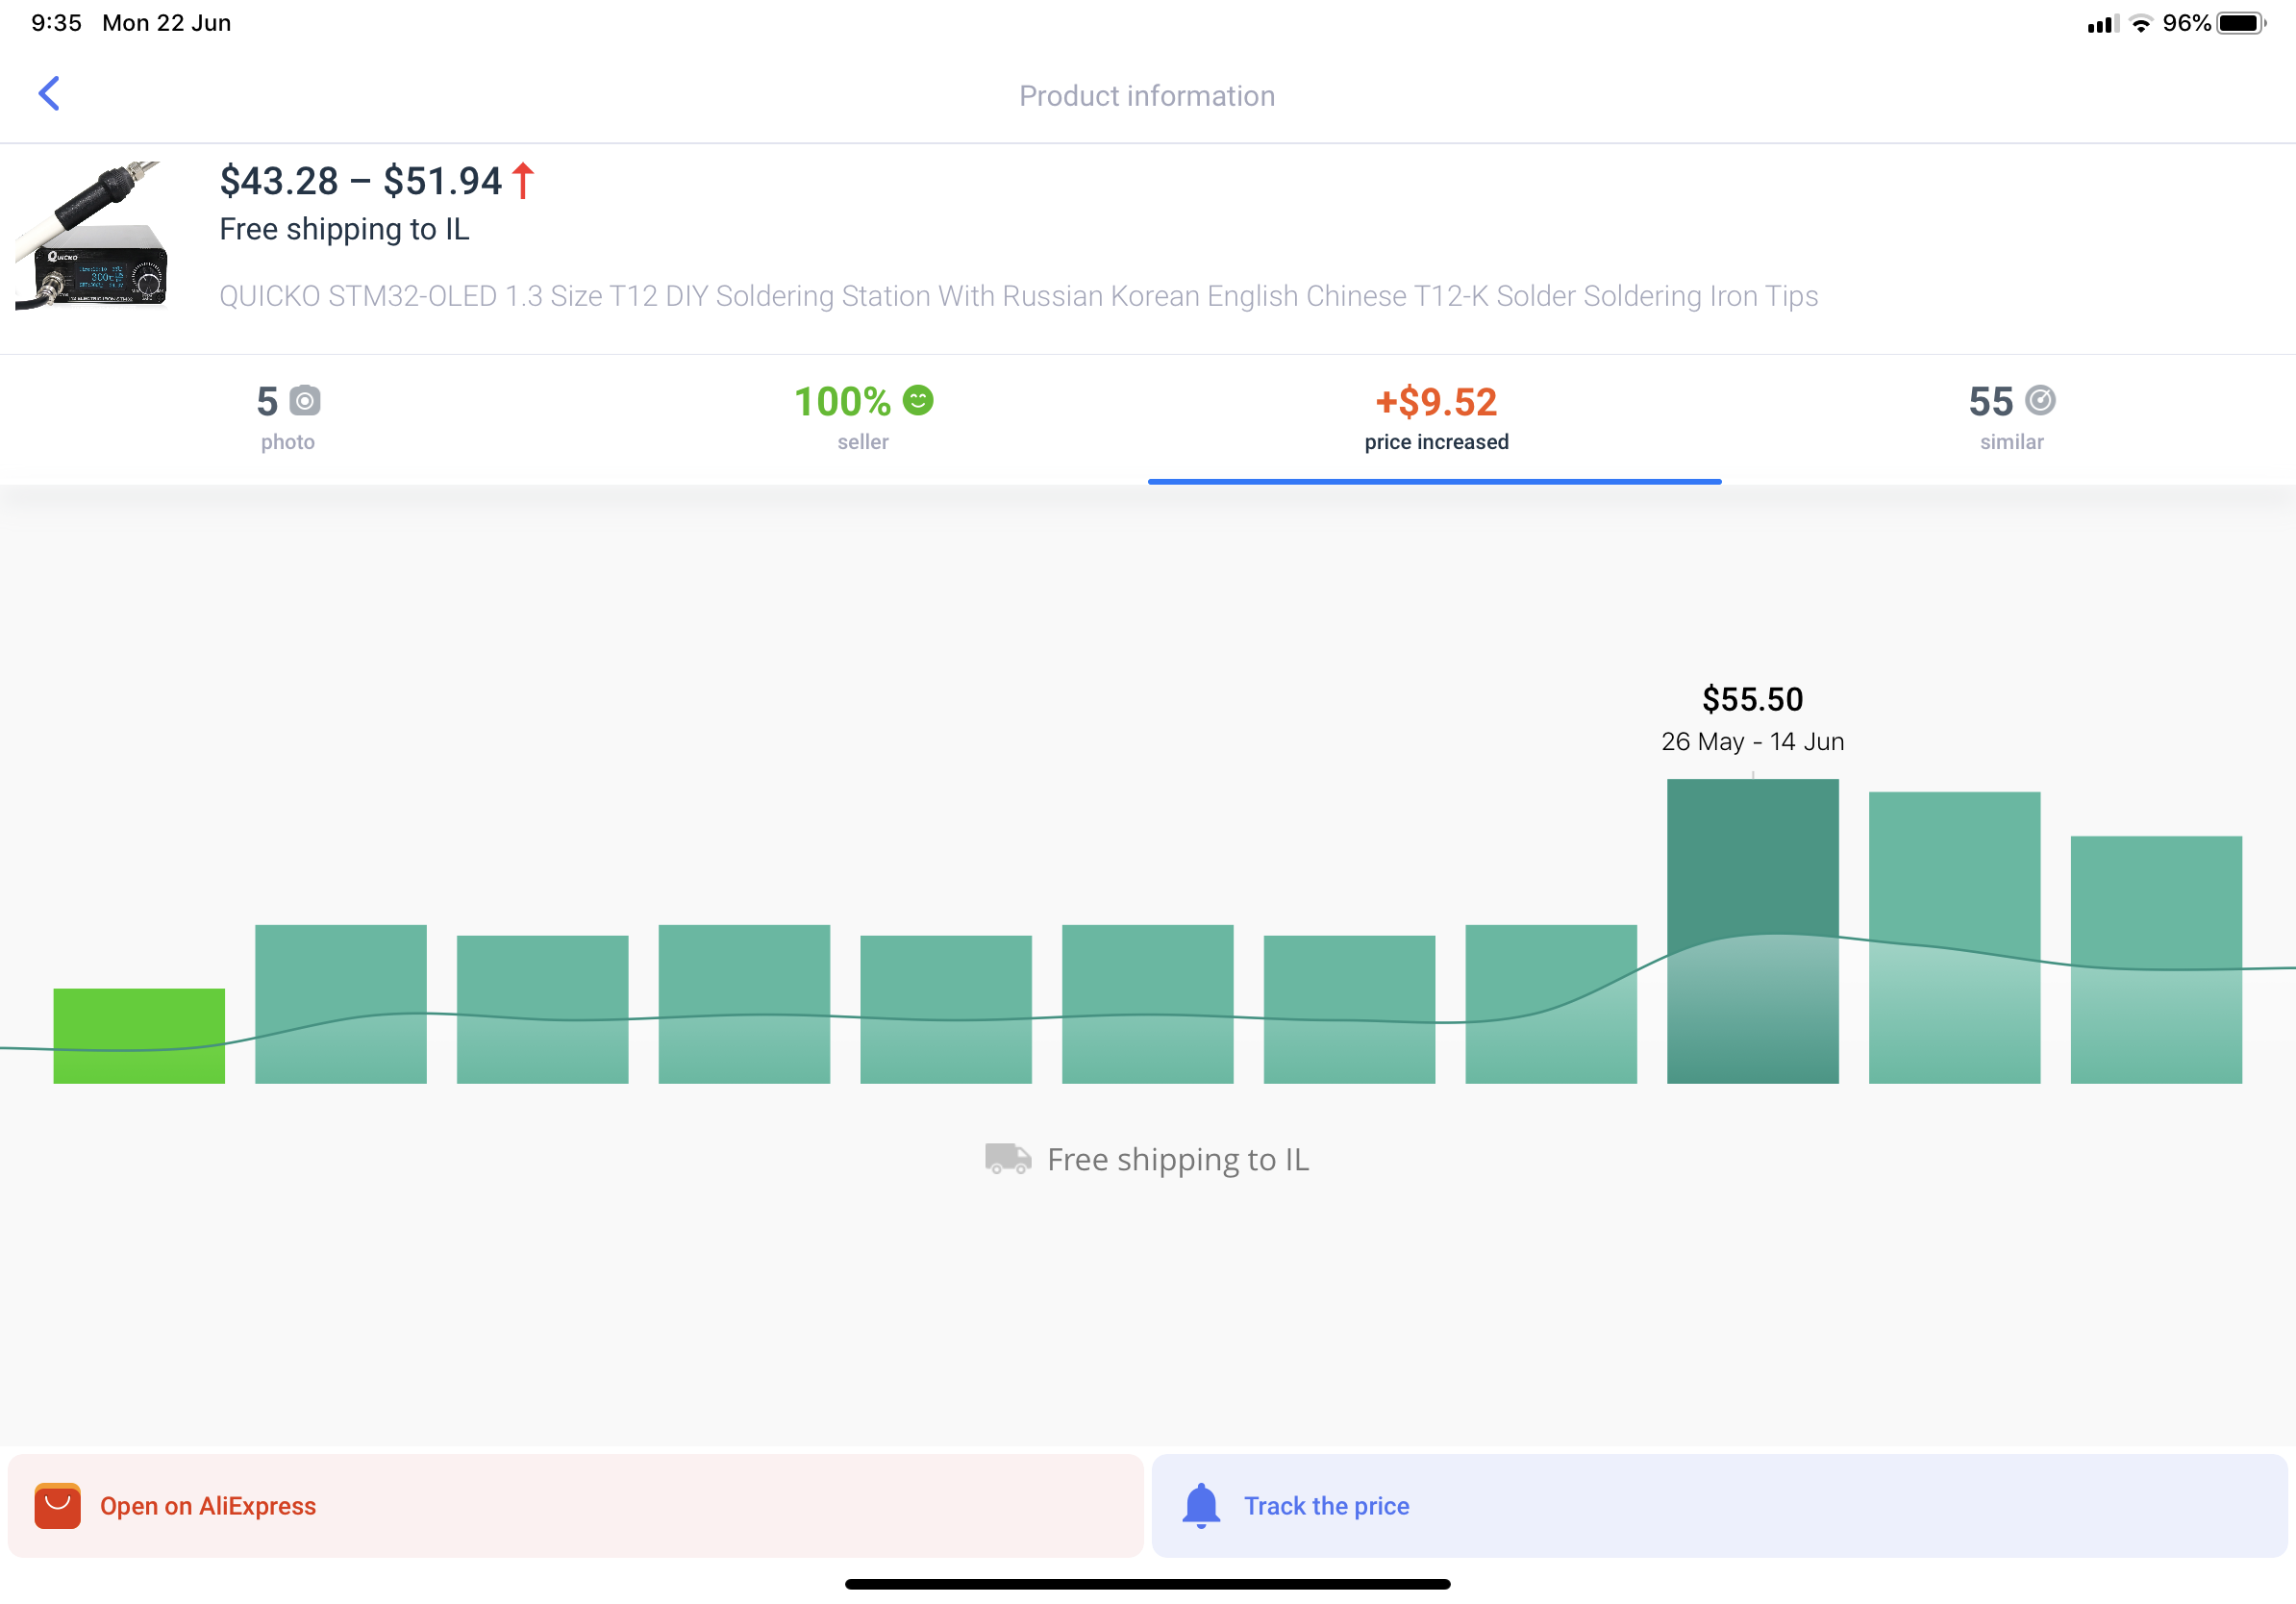Switch to the photo tab

pos(287,418)
